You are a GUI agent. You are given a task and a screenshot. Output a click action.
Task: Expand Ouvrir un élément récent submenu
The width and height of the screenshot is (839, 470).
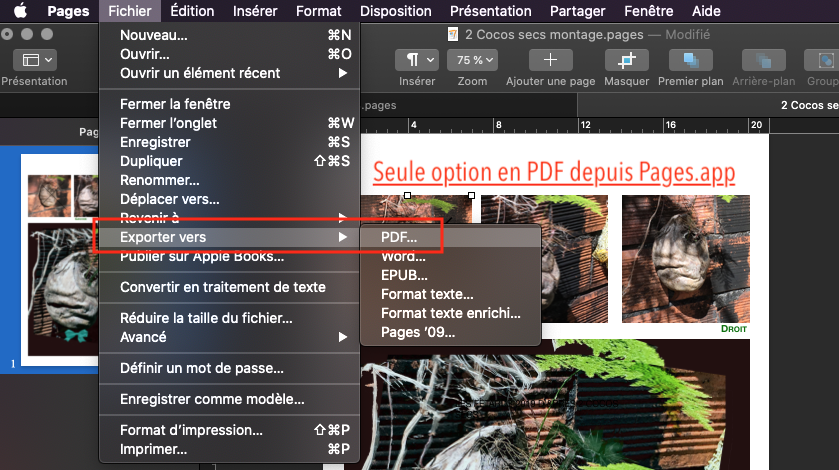[230, 73]
